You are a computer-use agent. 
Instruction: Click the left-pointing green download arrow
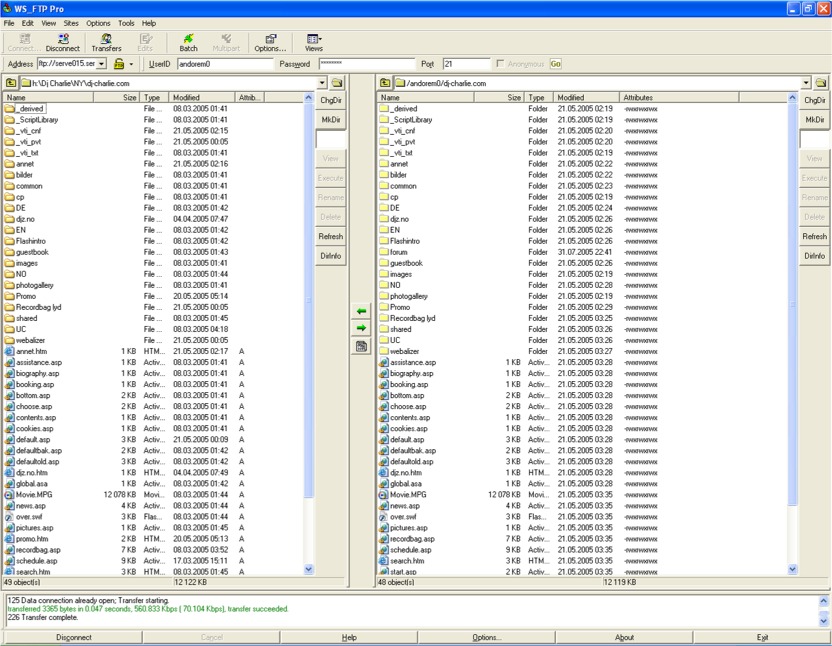click(x=361, y=311)
